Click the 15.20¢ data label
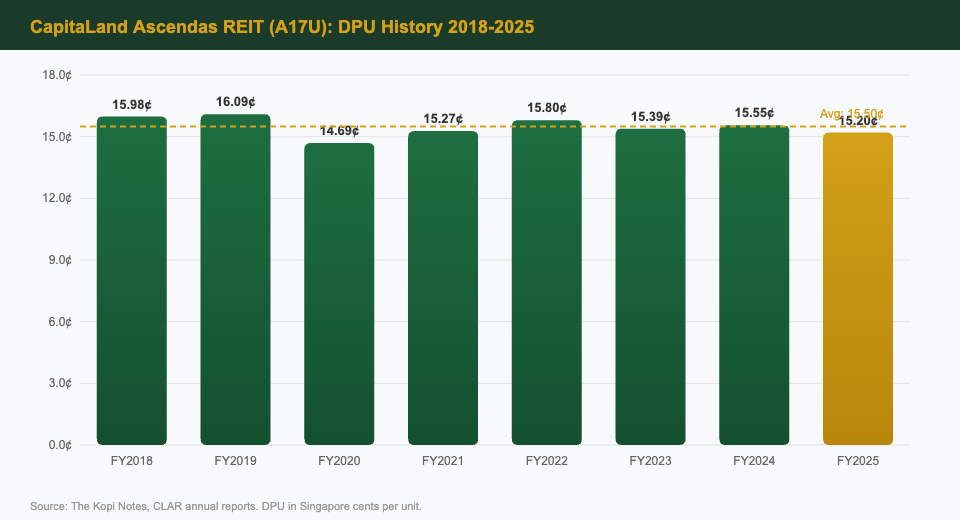The image size is (960, 520). pos(858,121)
